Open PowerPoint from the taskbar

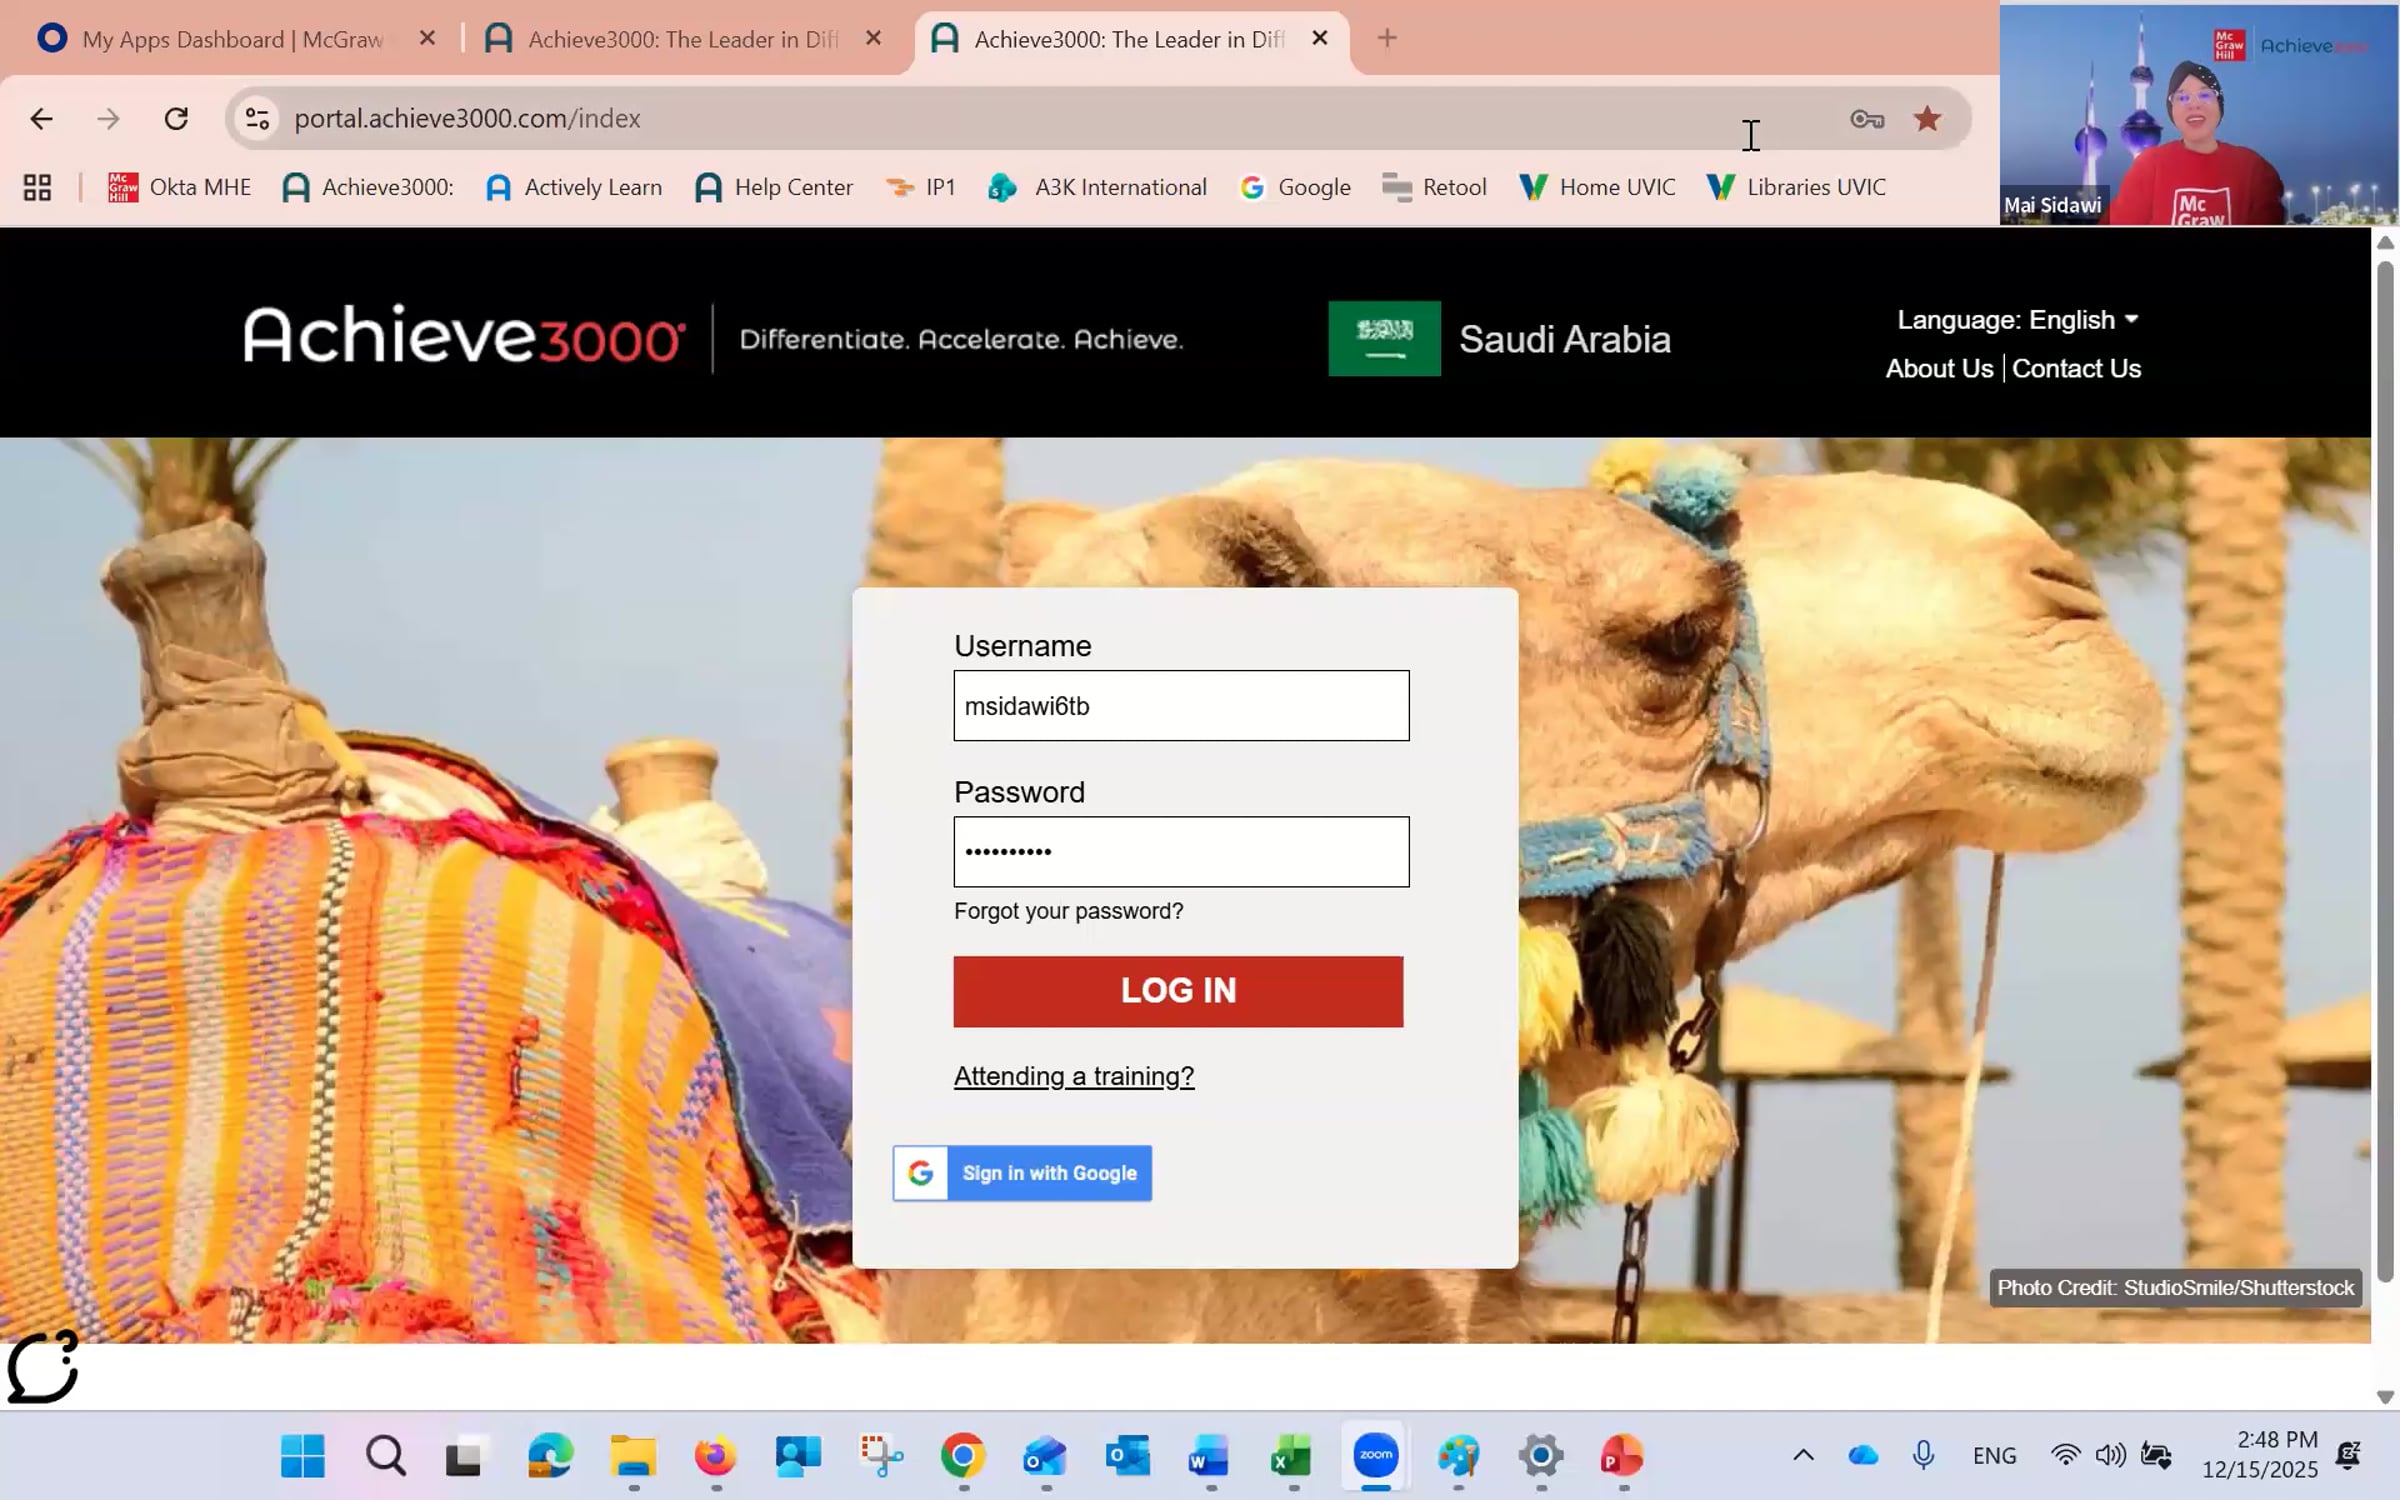[1622, 1456]
